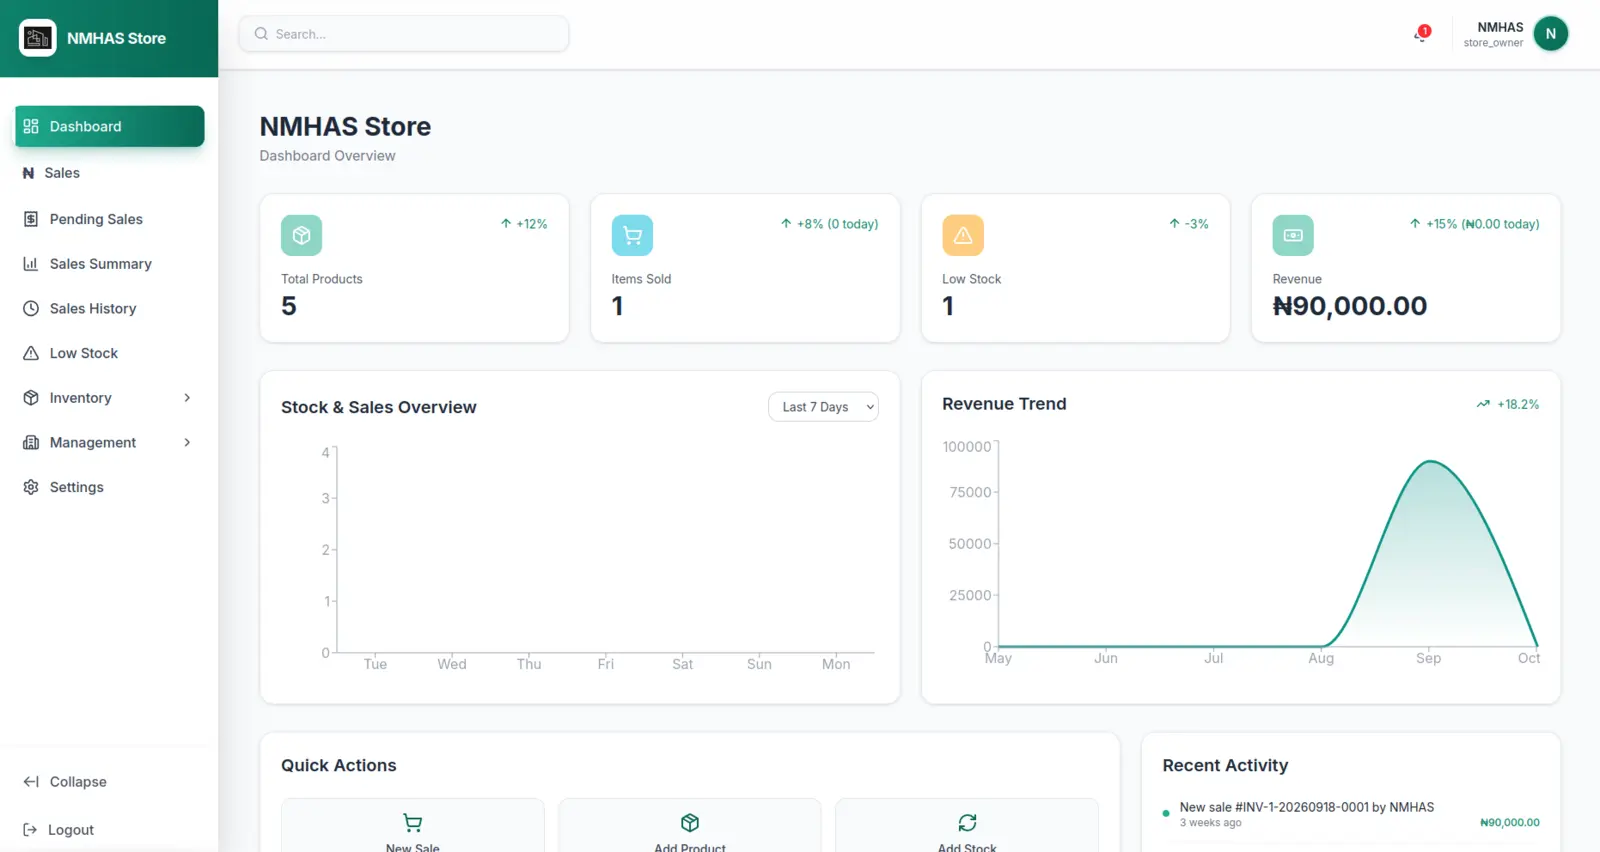
Task: Click the Revenue Trend growth arrow icon
Action: tap(1483, 404)
